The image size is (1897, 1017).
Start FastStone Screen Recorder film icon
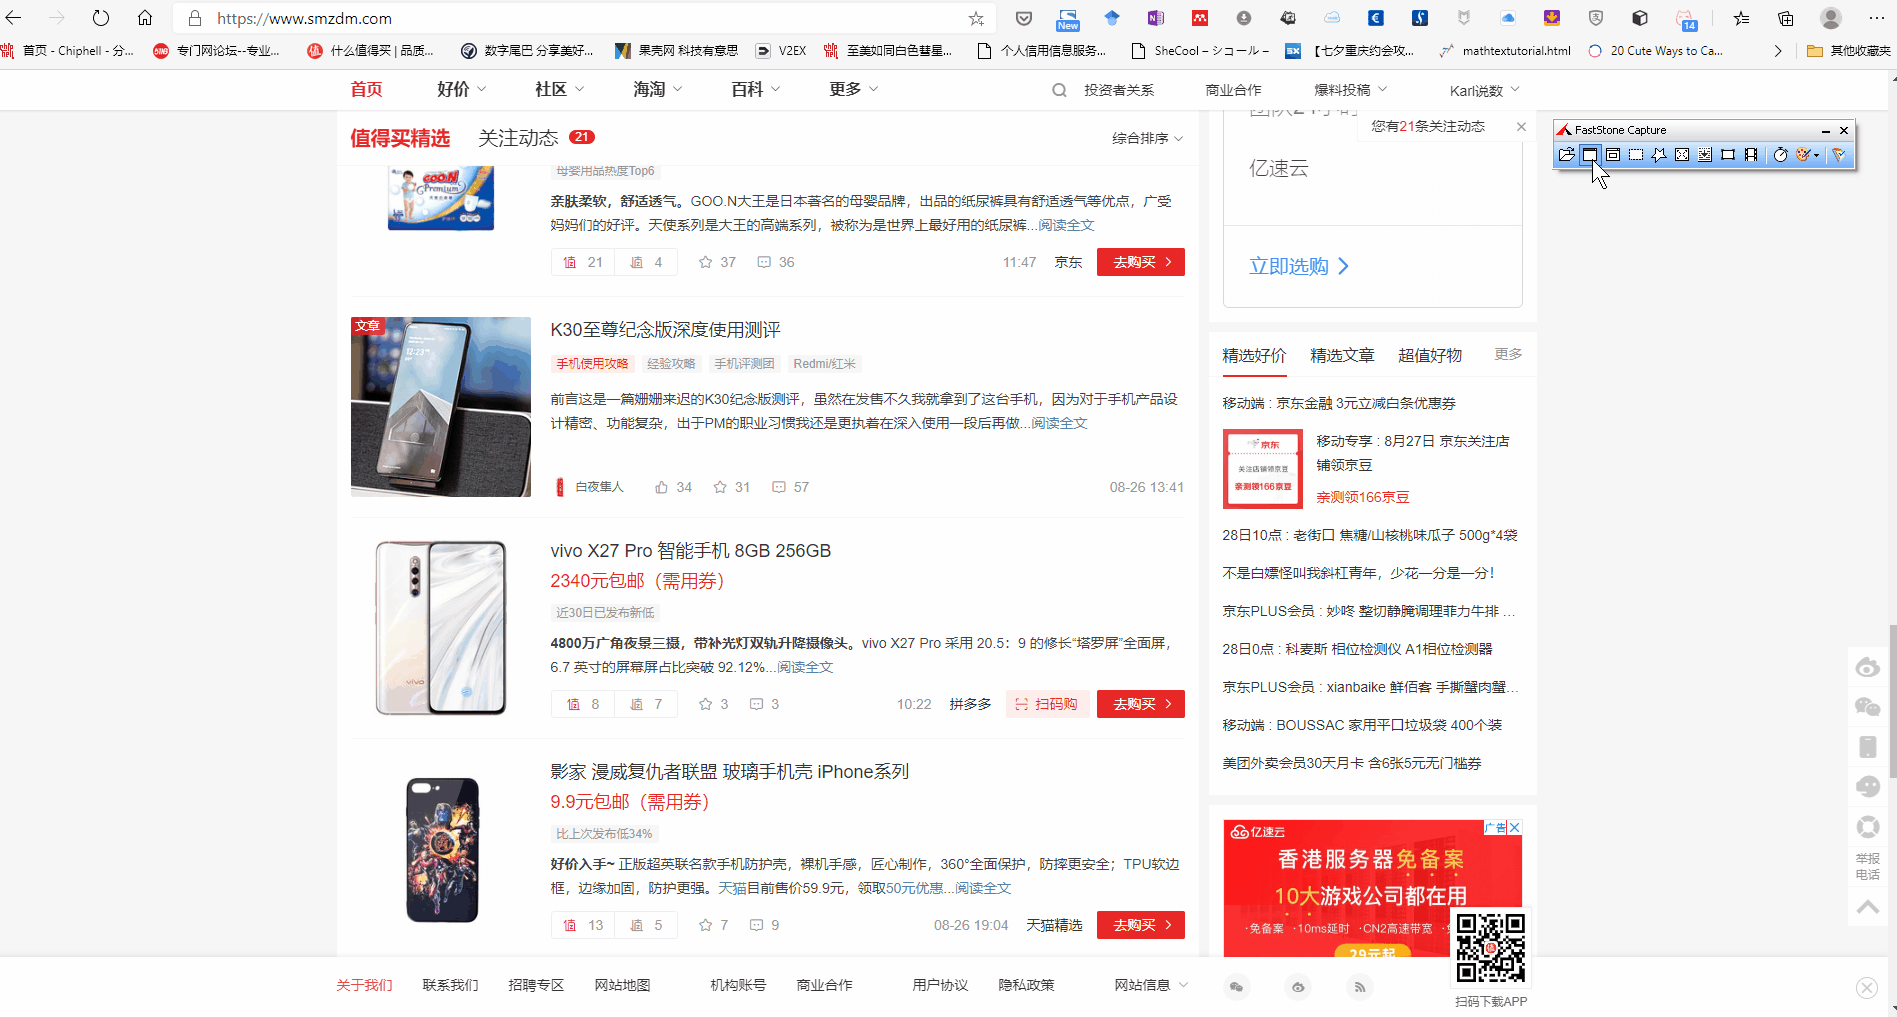pyautogui.click(x=1751, y=155)
